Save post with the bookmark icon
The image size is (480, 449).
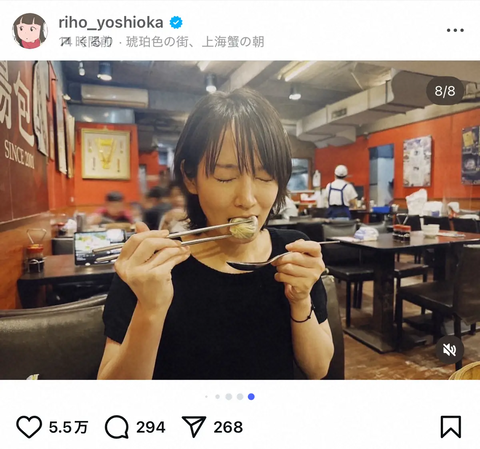coord(451,427)
